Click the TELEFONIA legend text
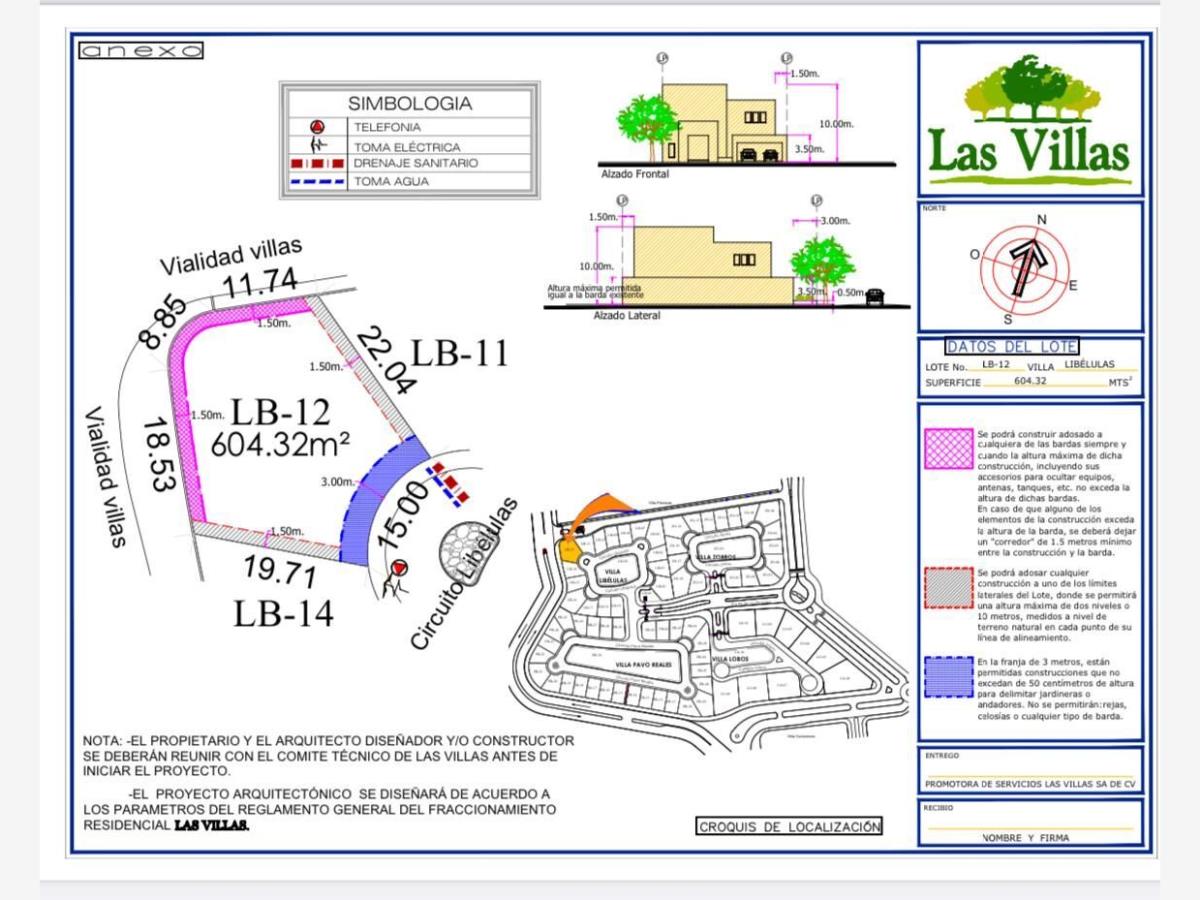Screen dimensions: 1200x900 [x=387, y=127]
